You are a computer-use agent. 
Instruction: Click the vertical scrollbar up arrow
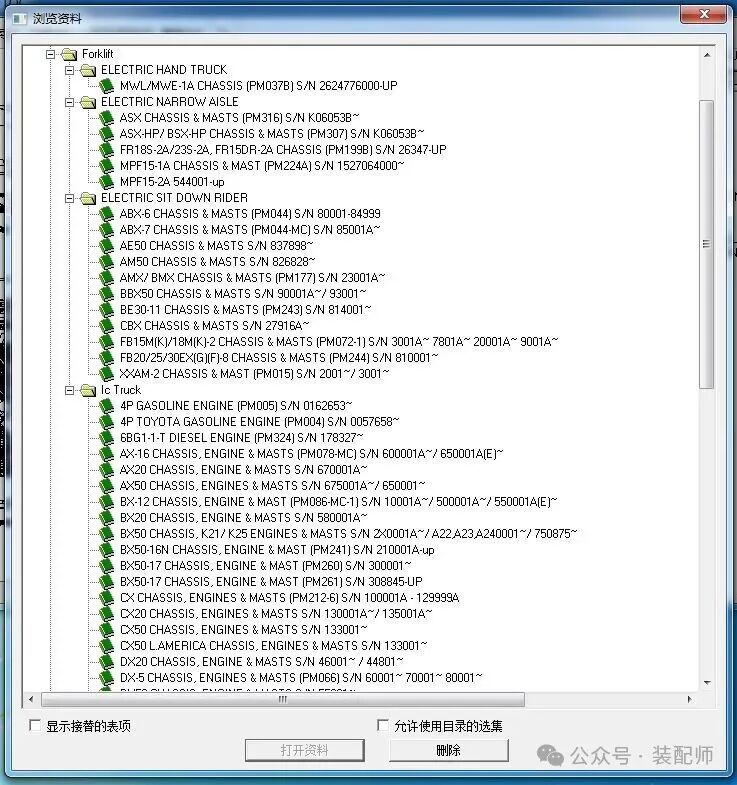pyautogui.click(x=707, y=55)
